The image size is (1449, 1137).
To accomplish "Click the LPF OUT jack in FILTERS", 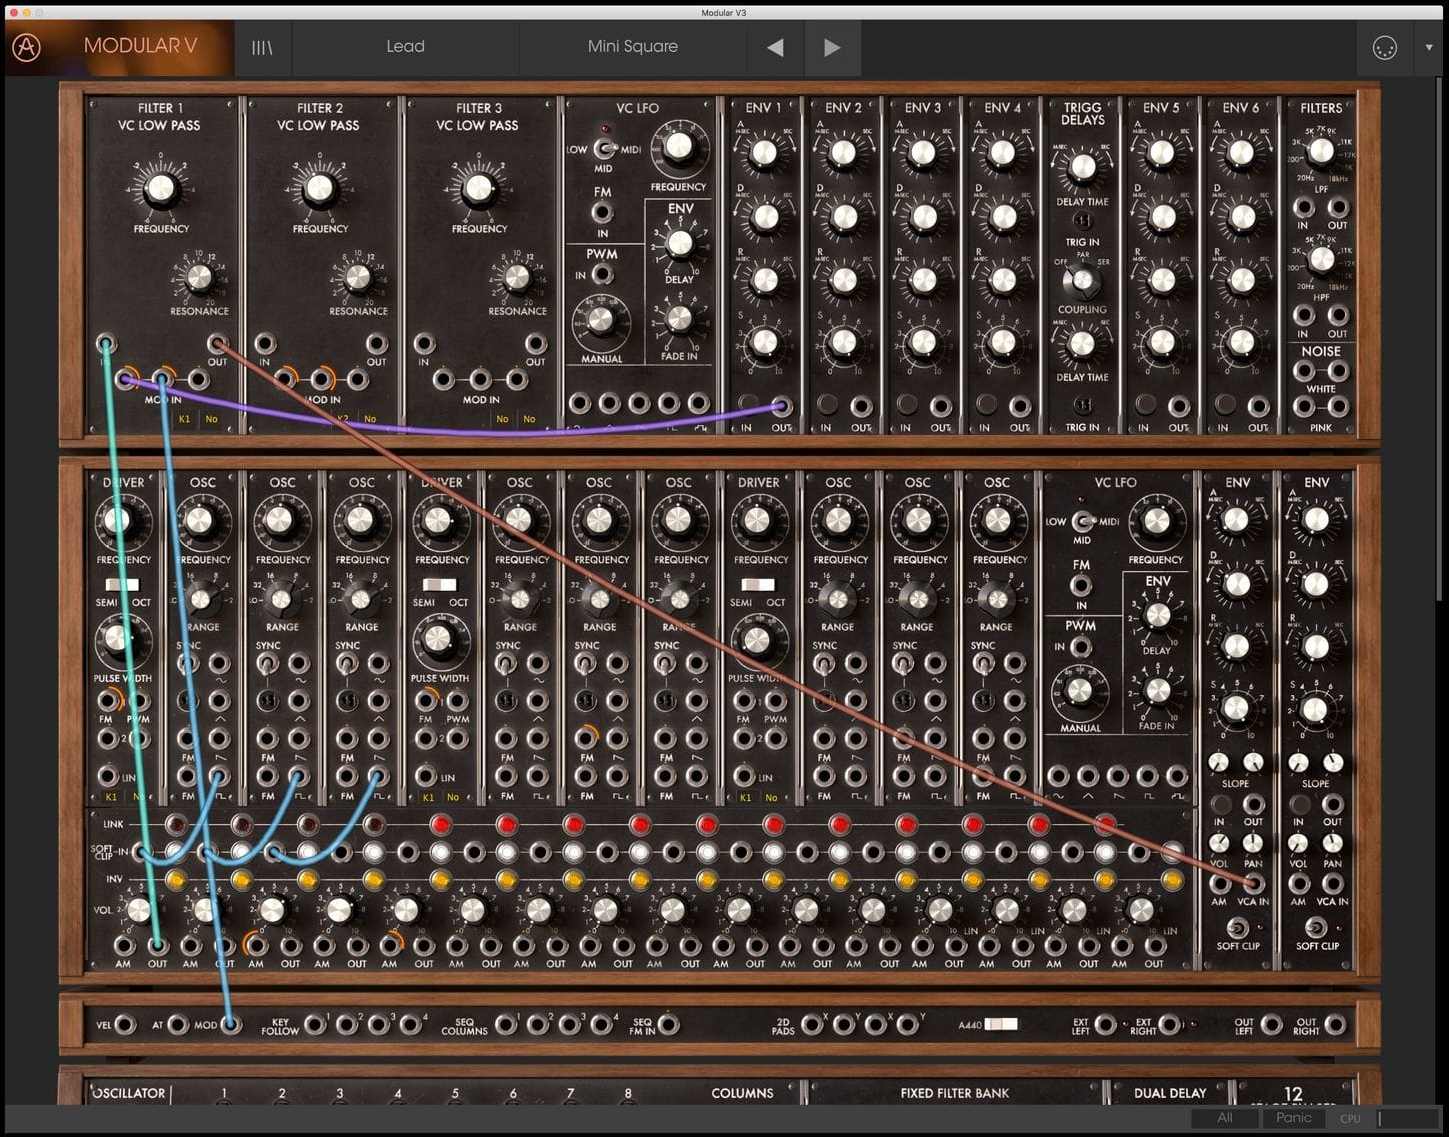I will click(x=1338, y=207).
